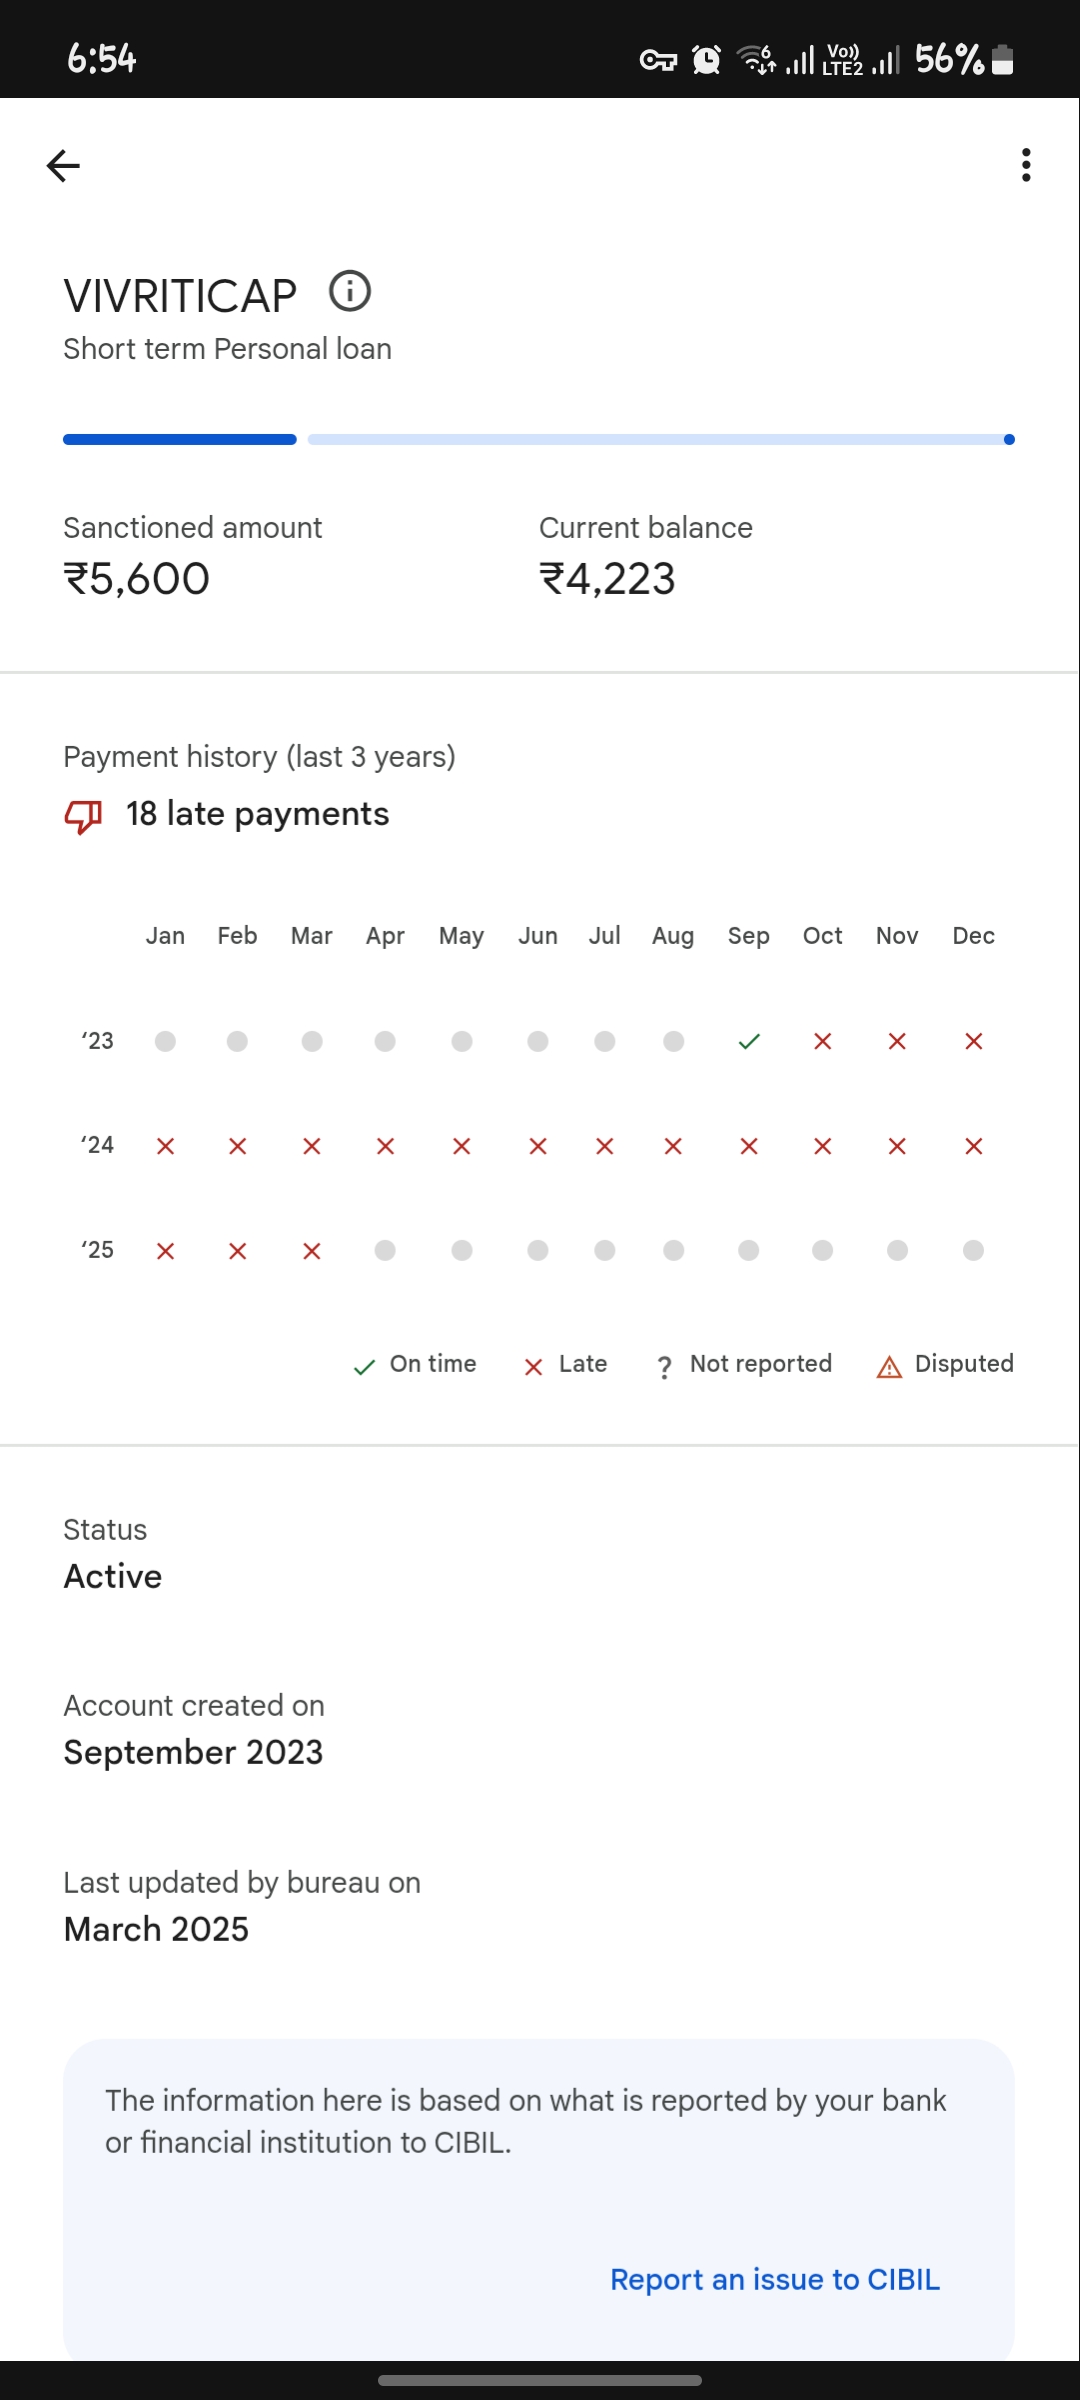Tap the green checkmark for September '23
This screenshot has width=1080, height=2400.
749,1042
